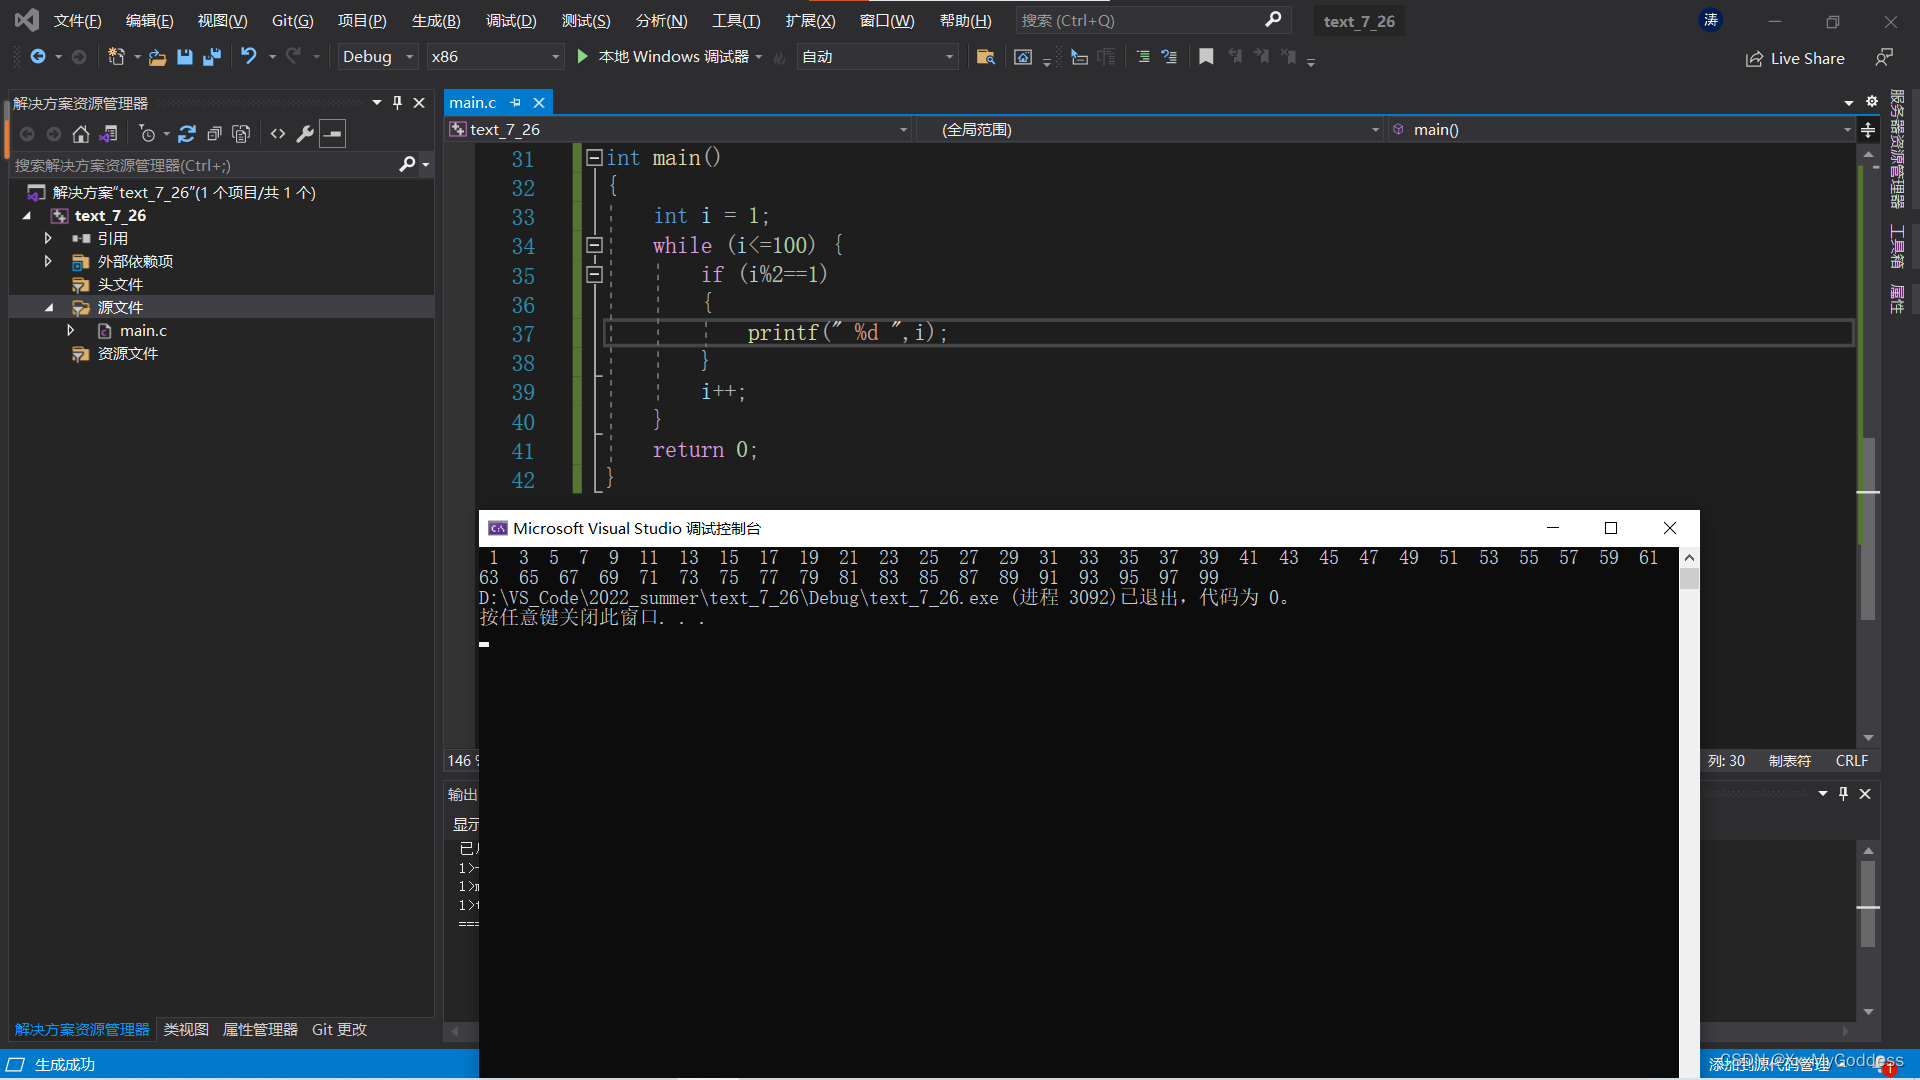Toggle collapse the while loop code block

(x=595, y=245)
